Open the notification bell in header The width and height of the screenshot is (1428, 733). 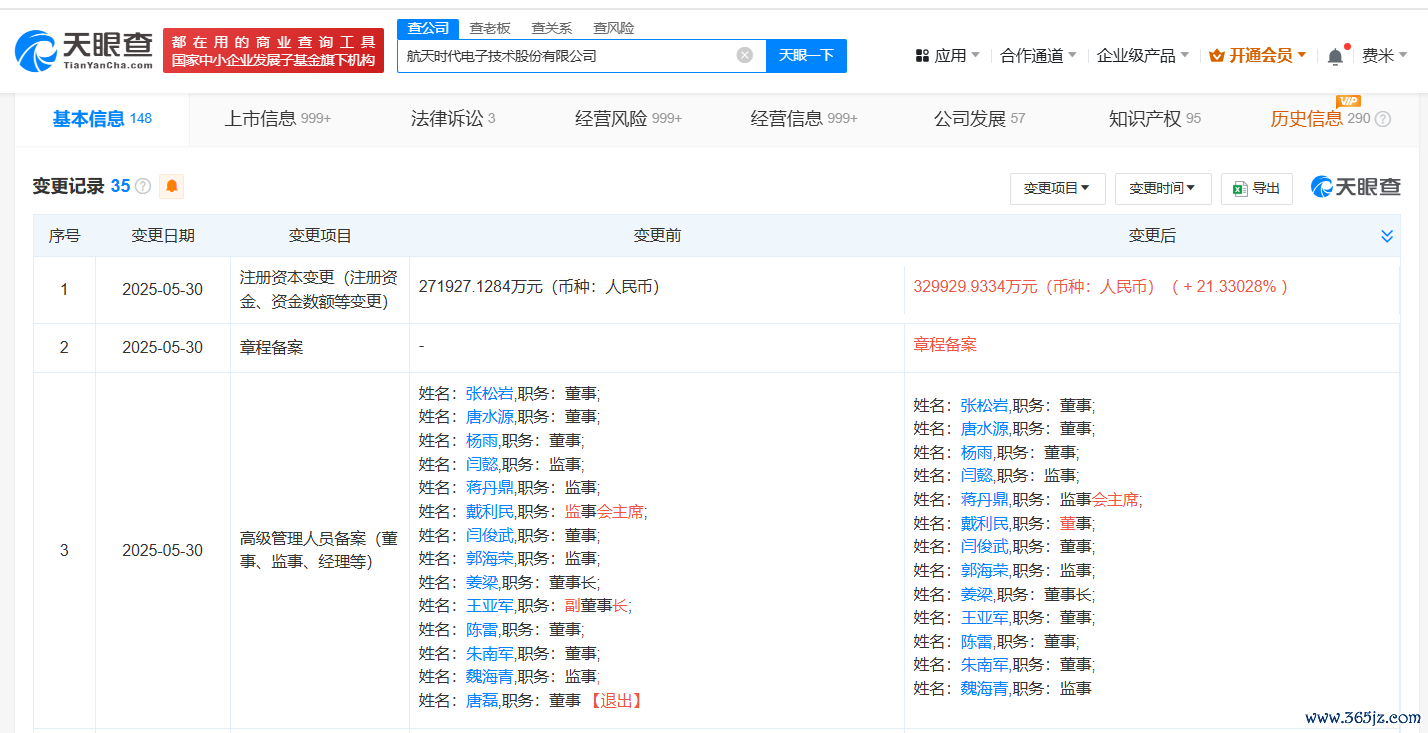click(x=1335, y=57)
